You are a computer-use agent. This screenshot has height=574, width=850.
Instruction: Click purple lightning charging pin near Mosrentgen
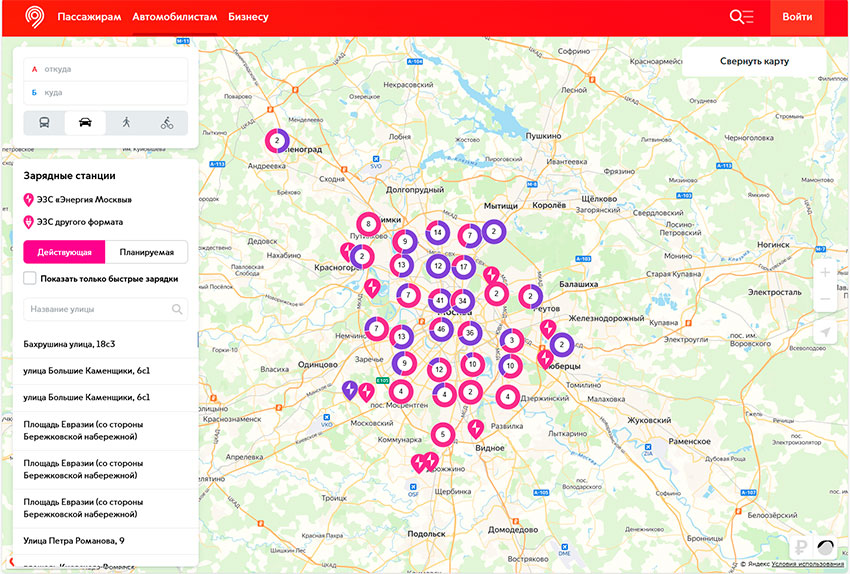coord(350,389)
